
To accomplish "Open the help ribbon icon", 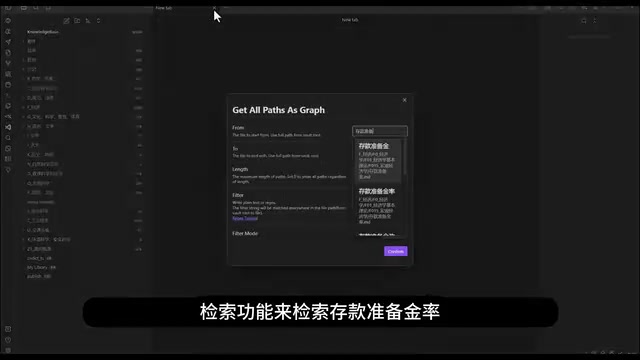I will (8, 340).
